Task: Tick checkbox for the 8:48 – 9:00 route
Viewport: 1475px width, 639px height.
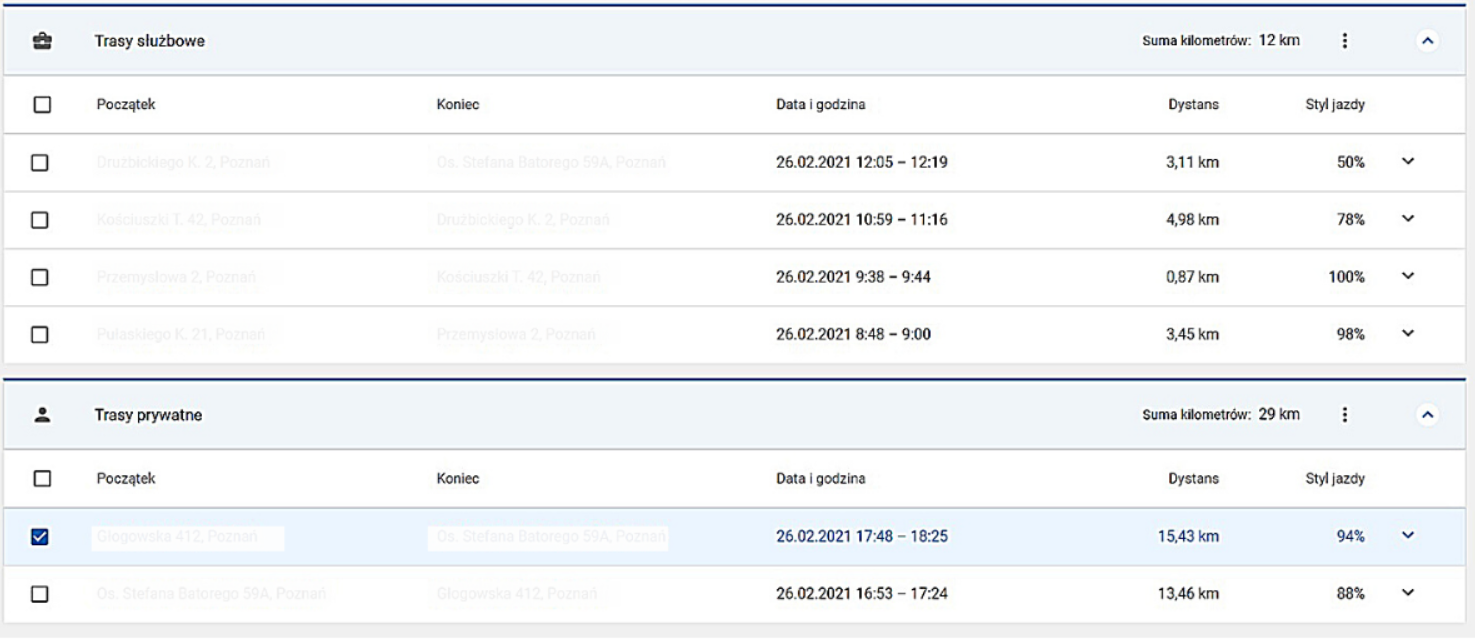Action: (41, 335)
